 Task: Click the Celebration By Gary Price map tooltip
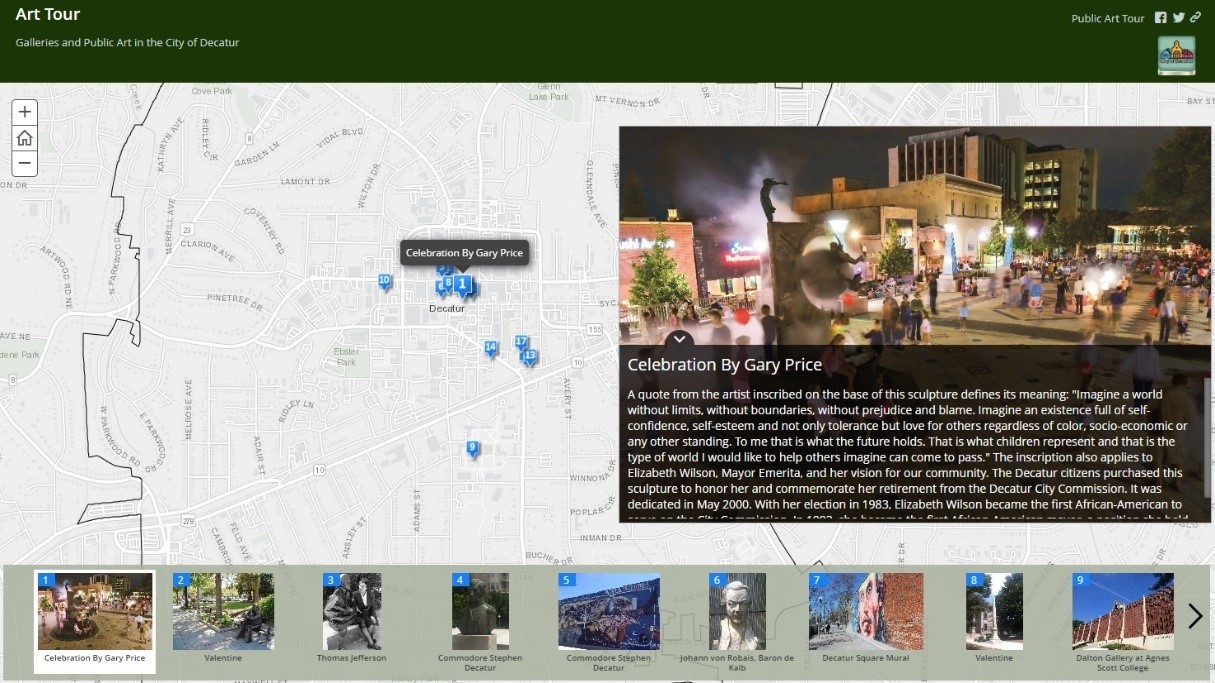tap(464, 253)
